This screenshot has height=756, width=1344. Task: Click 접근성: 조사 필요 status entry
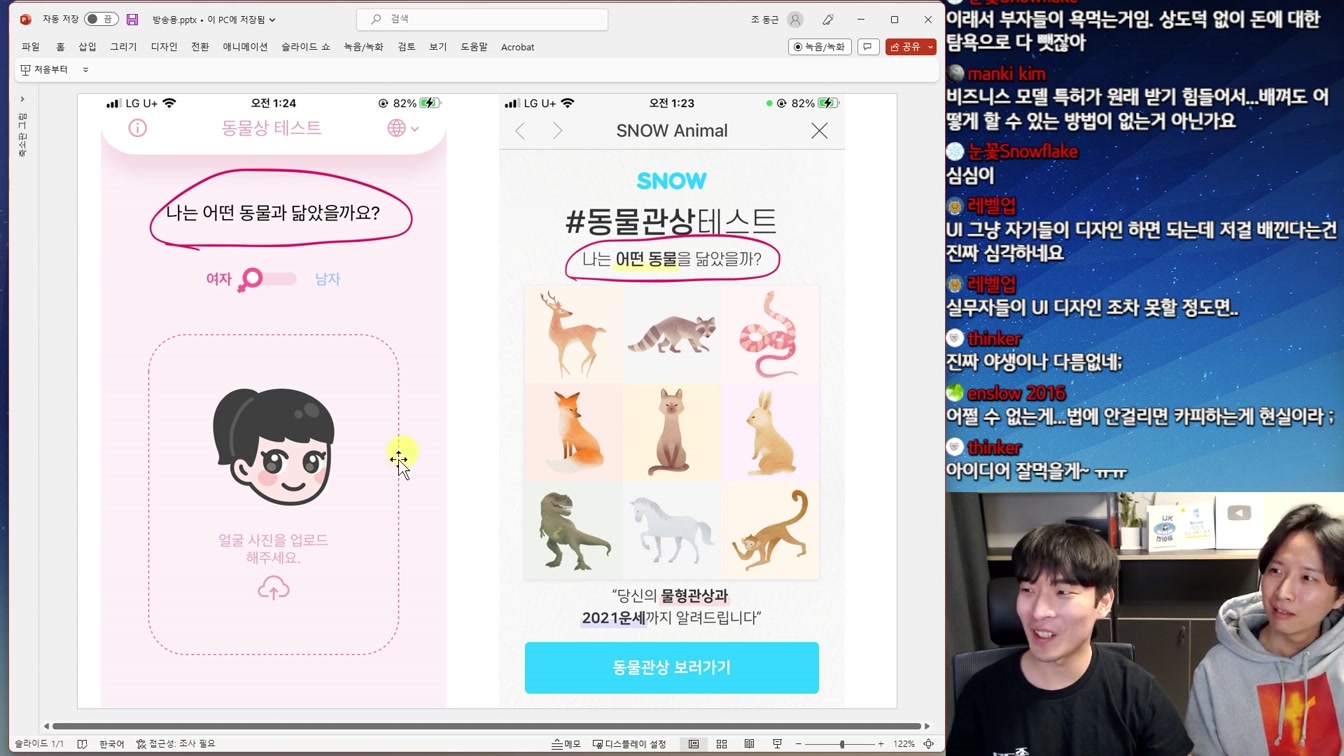pos(176,744)
